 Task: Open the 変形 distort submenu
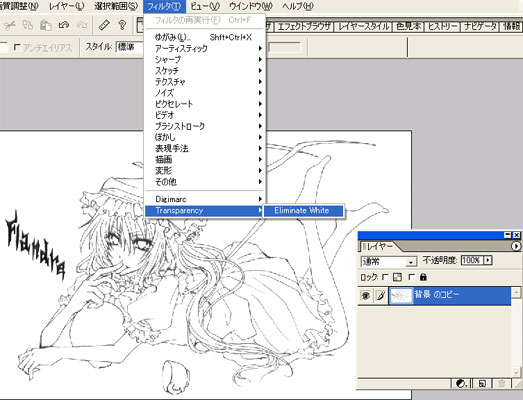[x=204, y=171]
